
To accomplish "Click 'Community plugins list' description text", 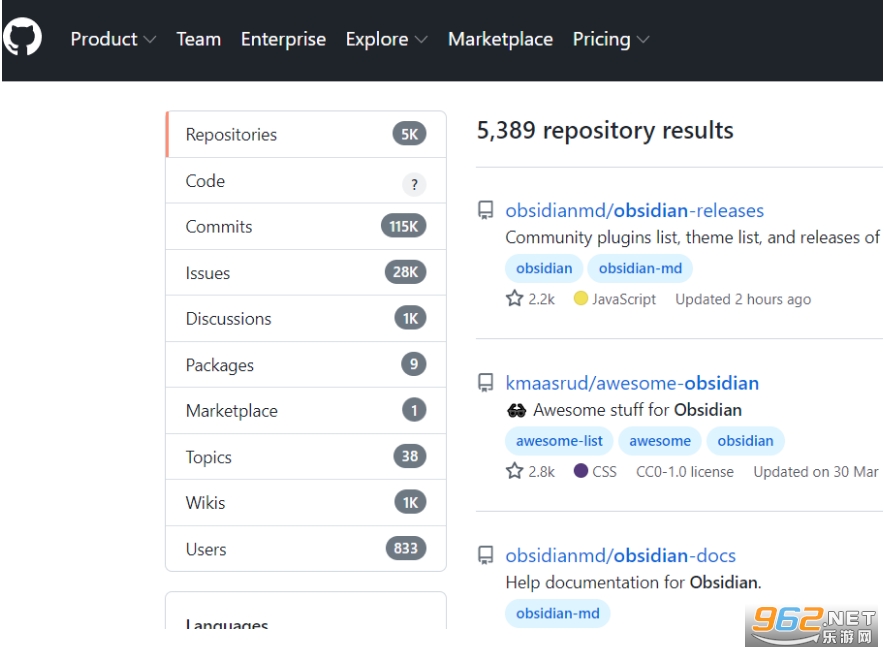I will [692, 237].
